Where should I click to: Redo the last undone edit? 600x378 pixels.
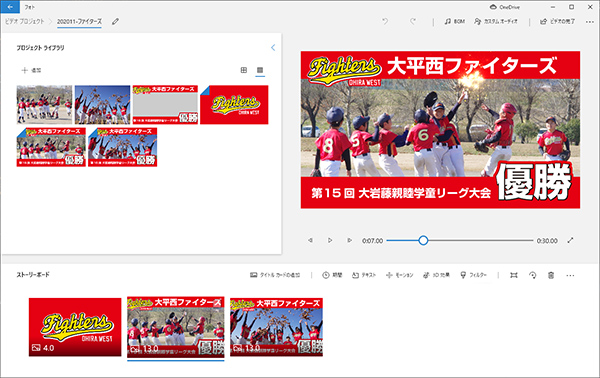click(412, 21)
